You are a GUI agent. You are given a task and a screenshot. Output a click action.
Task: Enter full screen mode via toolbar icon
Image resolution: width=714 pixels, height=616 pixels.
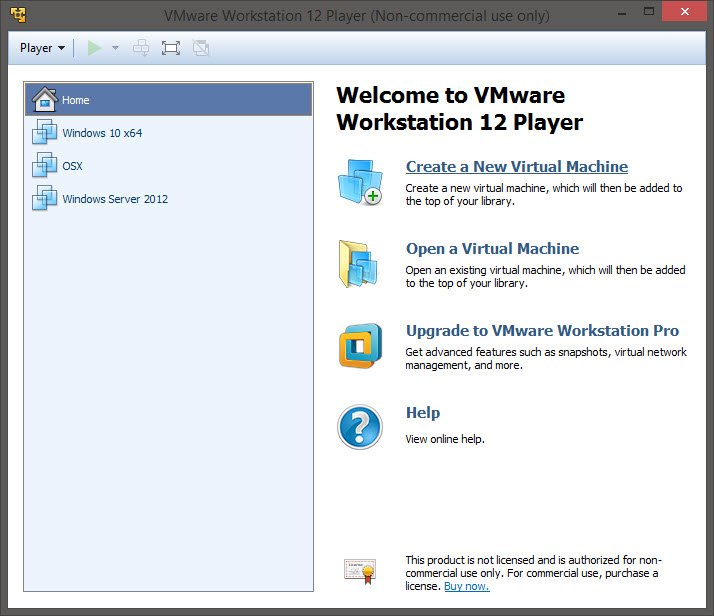click(171, 48)
